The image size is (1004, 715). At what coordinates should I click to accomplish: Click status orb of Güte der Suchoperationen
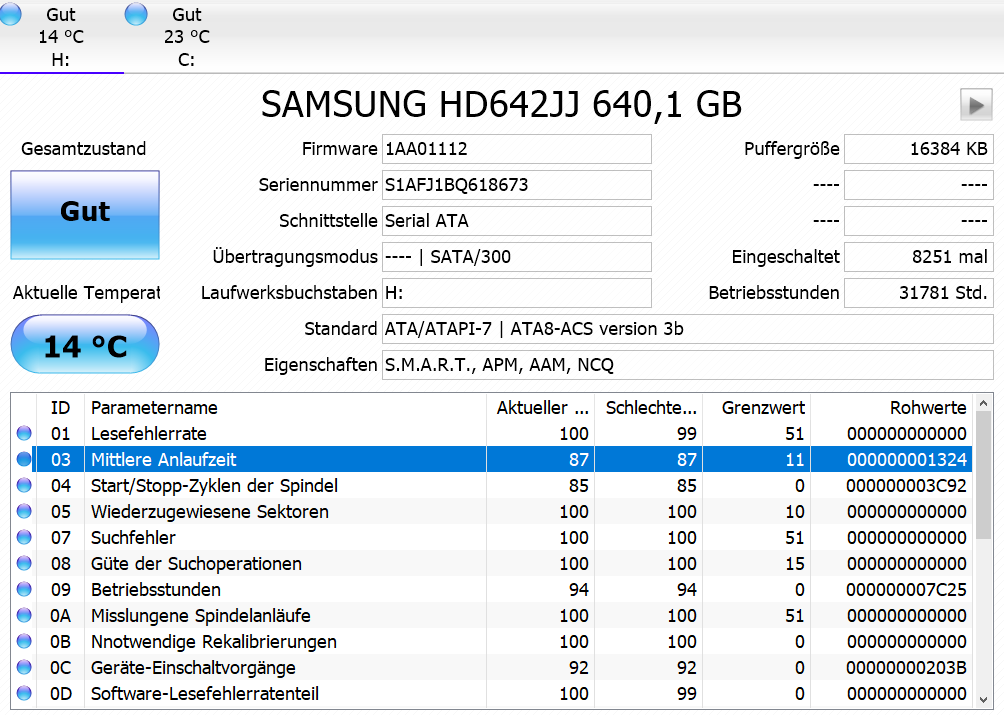[24, 563]
